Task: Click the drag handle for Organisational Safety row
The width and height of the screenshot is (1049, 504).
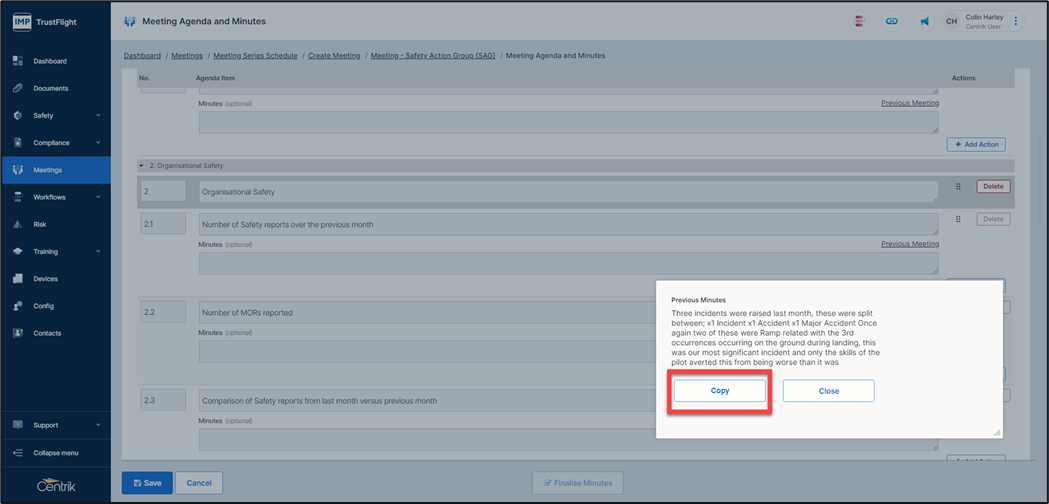Action: (958, 187)
